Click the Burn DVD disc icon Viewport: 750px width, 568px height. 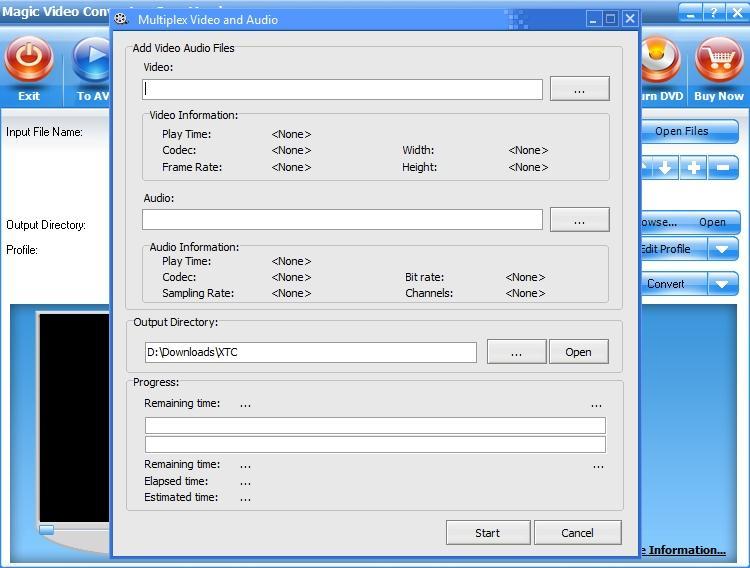[661, 59]
